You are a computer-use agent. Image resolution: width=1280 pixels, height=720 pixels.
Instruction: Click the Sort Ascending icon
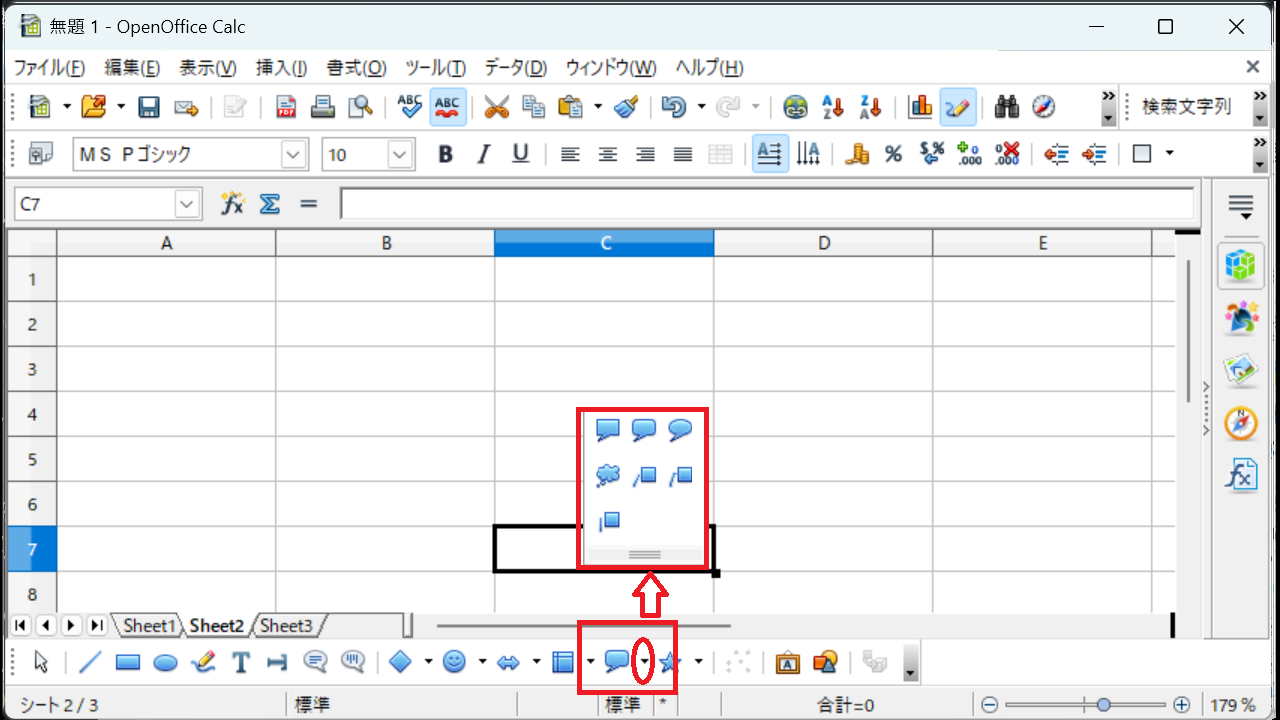click(x=833, y=107)
